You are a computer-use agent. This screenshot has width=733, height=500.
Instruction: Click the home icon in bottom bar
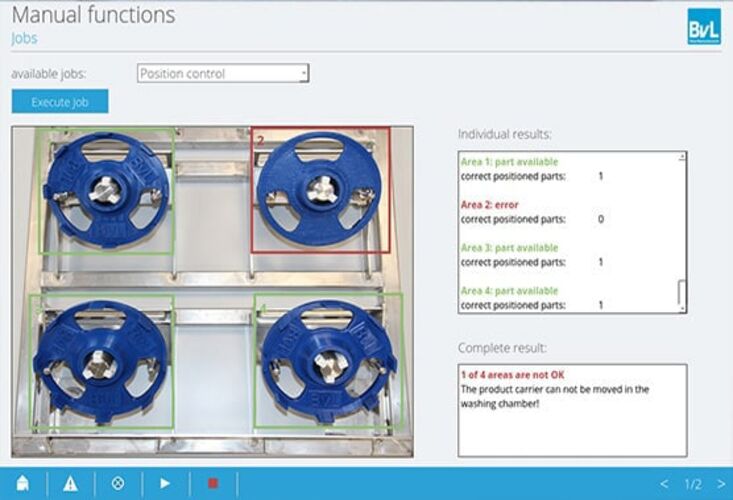22,483
